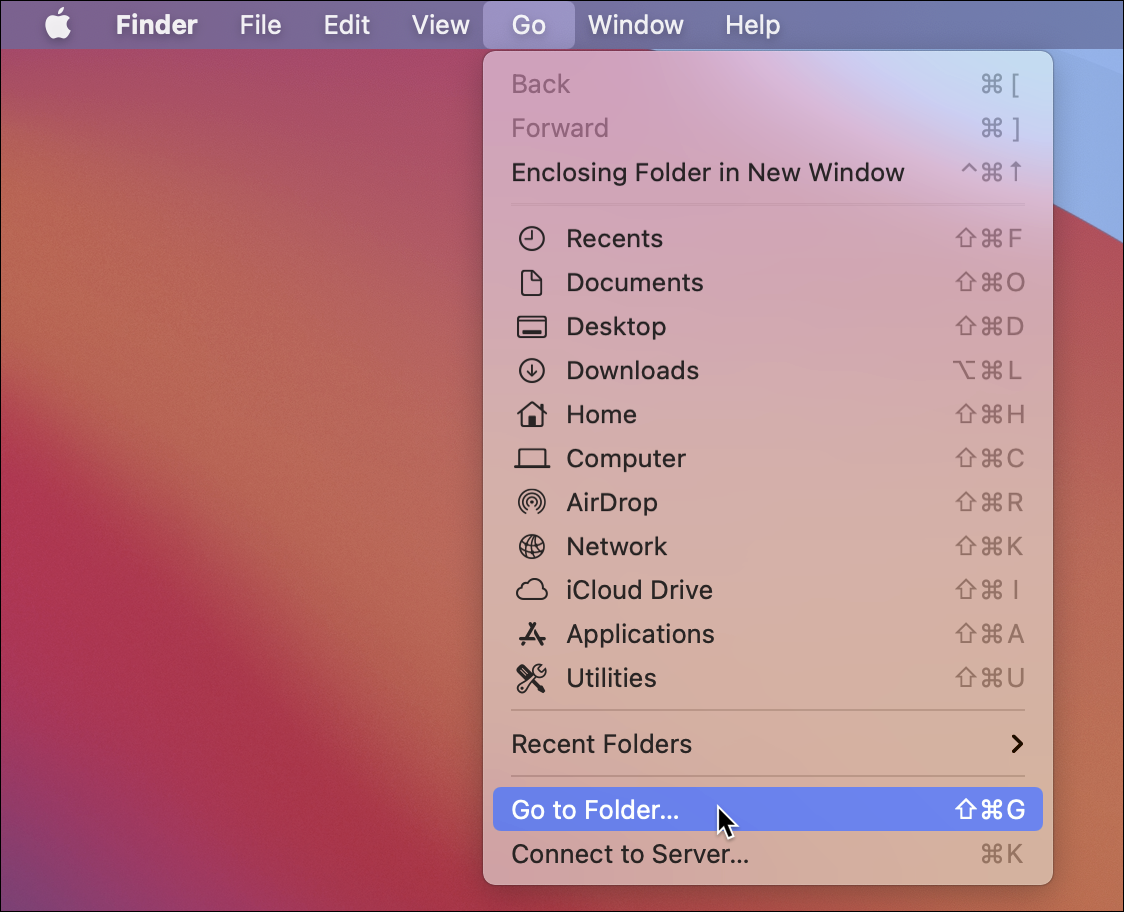This screenshot has height=912, width=1124.
Task: Open the View menu in menu bar
Action: 440,25
